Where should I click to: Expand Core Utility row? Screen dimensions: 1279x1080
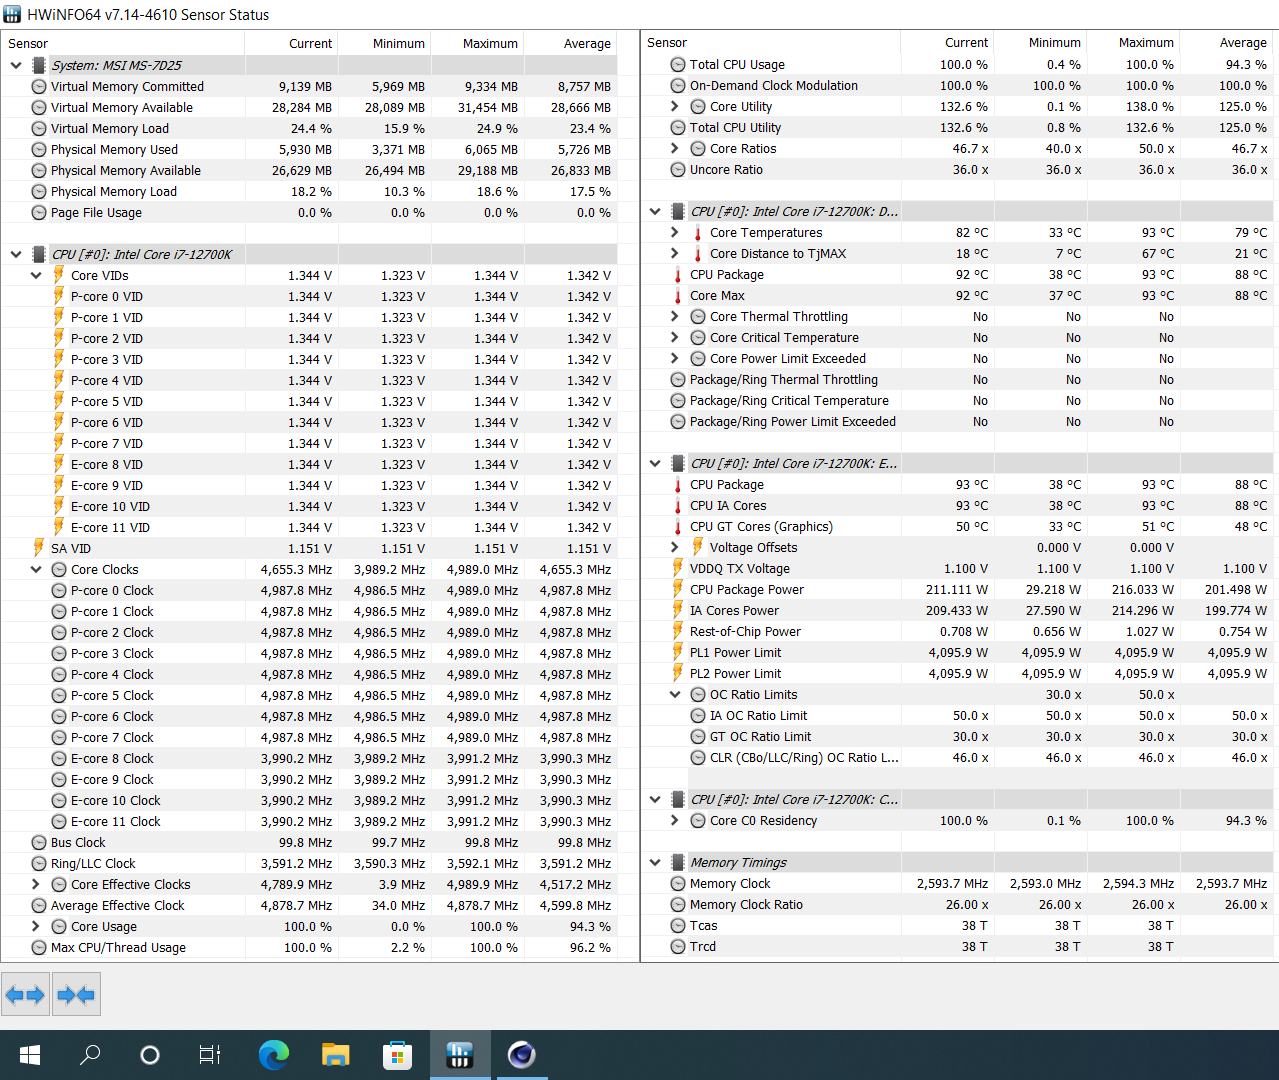point(675,106)
